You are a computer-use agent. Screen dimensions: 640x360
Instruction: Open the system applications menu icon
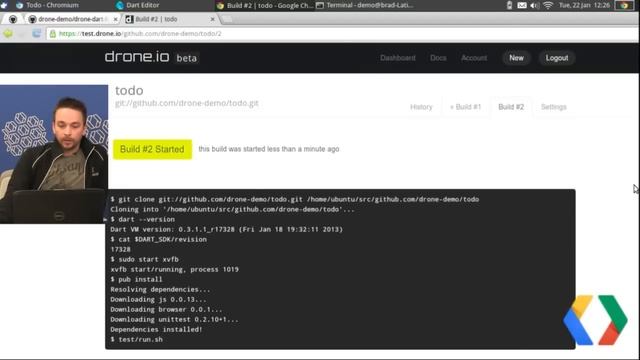tap(4, 5)
